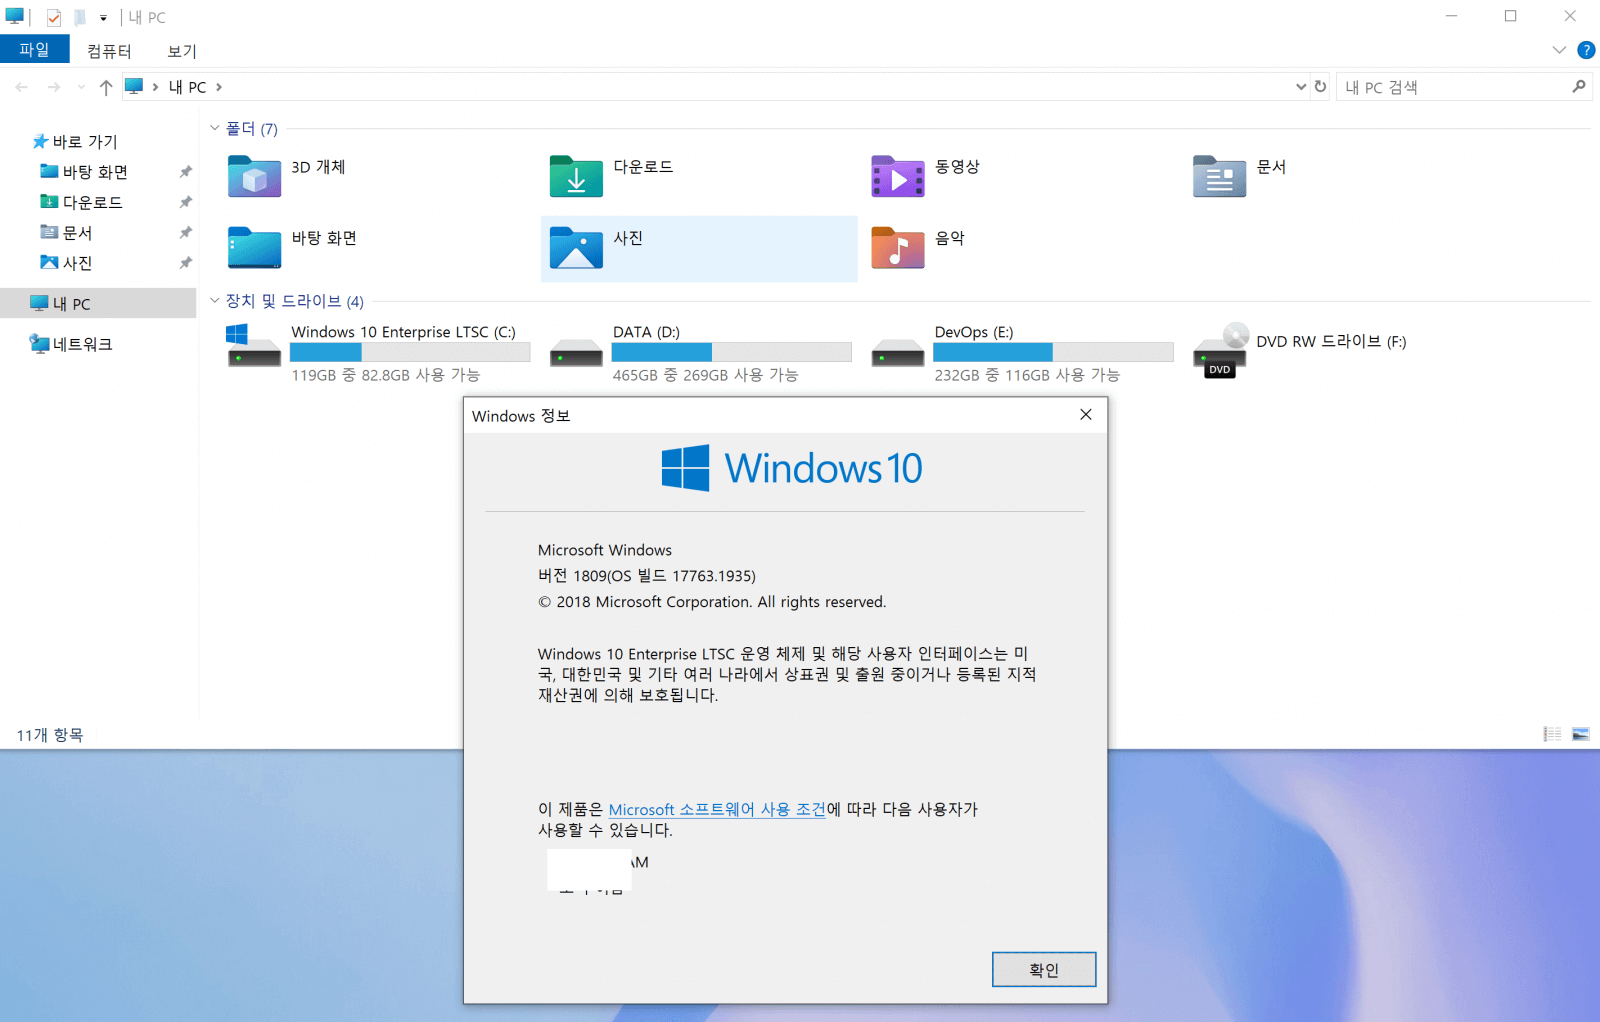Collapse the 장치 및 드라이브 (4) group
The image size is (1600, 1022).
(x=214, y=300)
